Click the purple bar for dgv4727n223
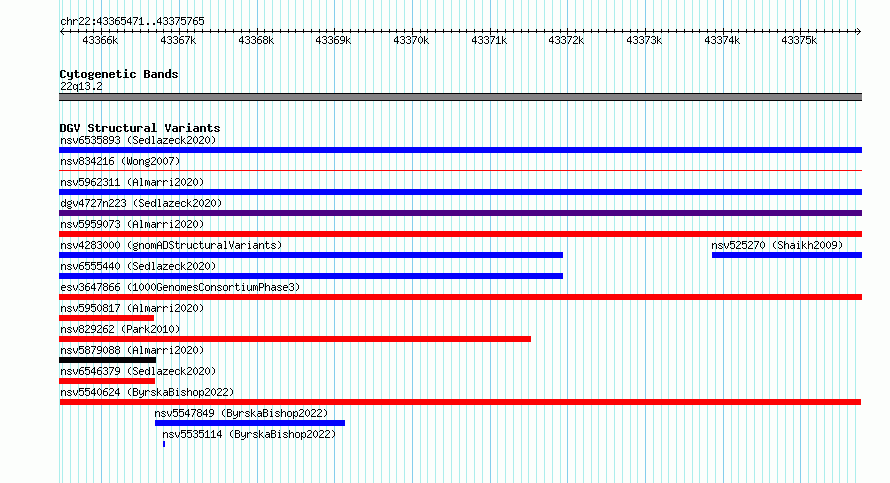The image size is (890, 483). (x=460, y=213)
